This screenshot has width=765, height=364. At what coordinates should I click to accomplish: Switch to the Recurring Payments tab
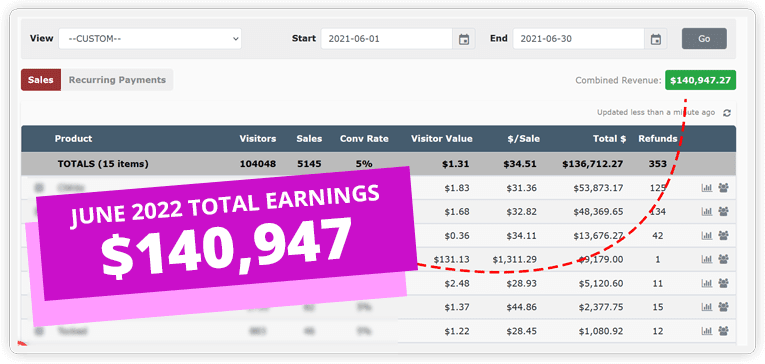coord(117,80)
